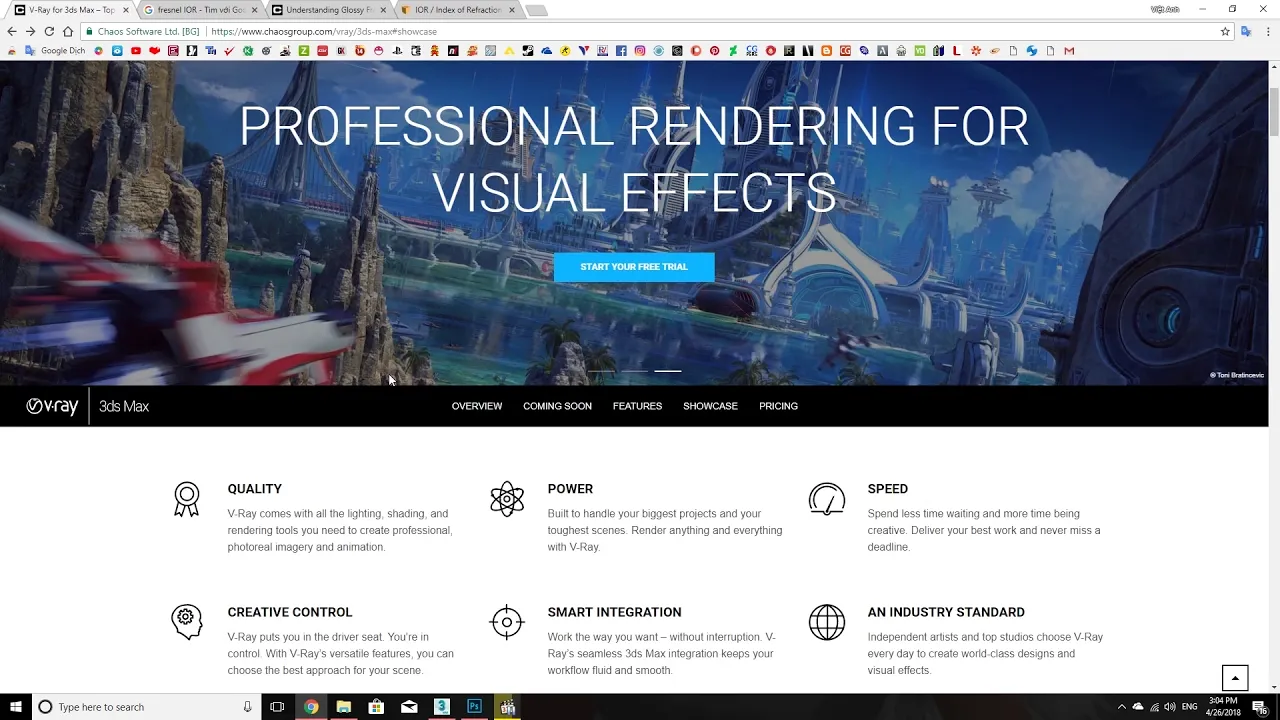Click the taskbar search box
The height and width of the screenshot is (720, 1280).
(x=145, y=707)
